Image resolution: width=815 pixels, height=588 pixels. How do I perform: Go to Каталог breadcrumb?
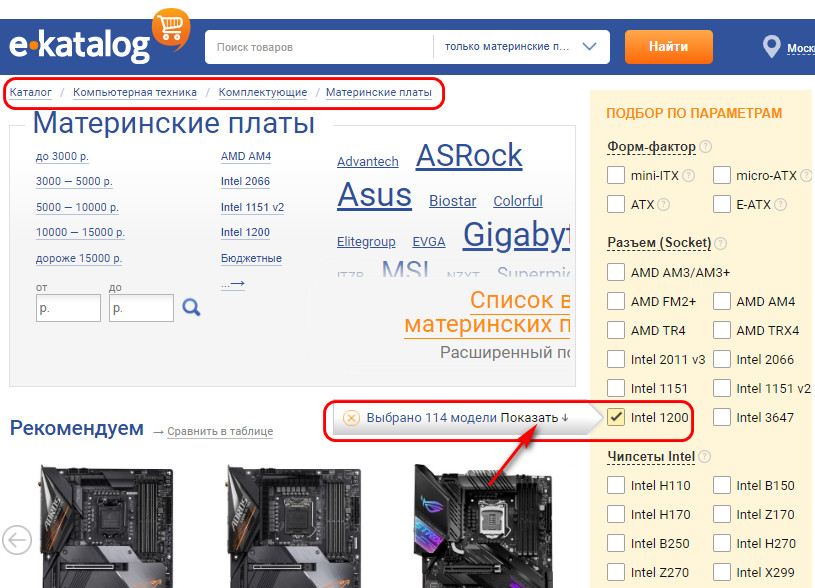click(31, 93)
